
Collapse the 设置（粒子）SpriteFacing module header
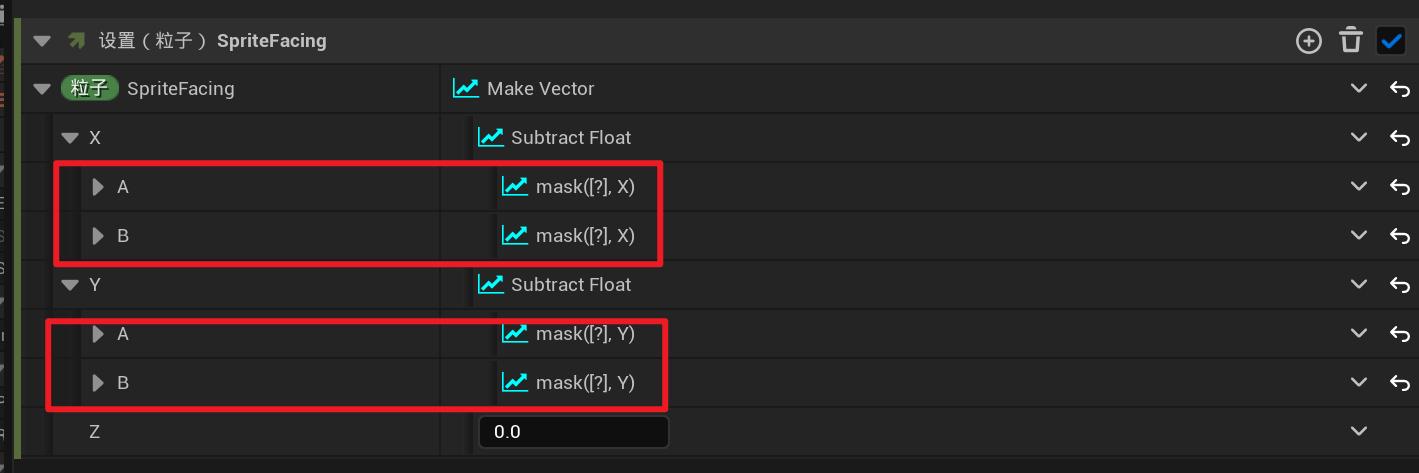point(41,41)
